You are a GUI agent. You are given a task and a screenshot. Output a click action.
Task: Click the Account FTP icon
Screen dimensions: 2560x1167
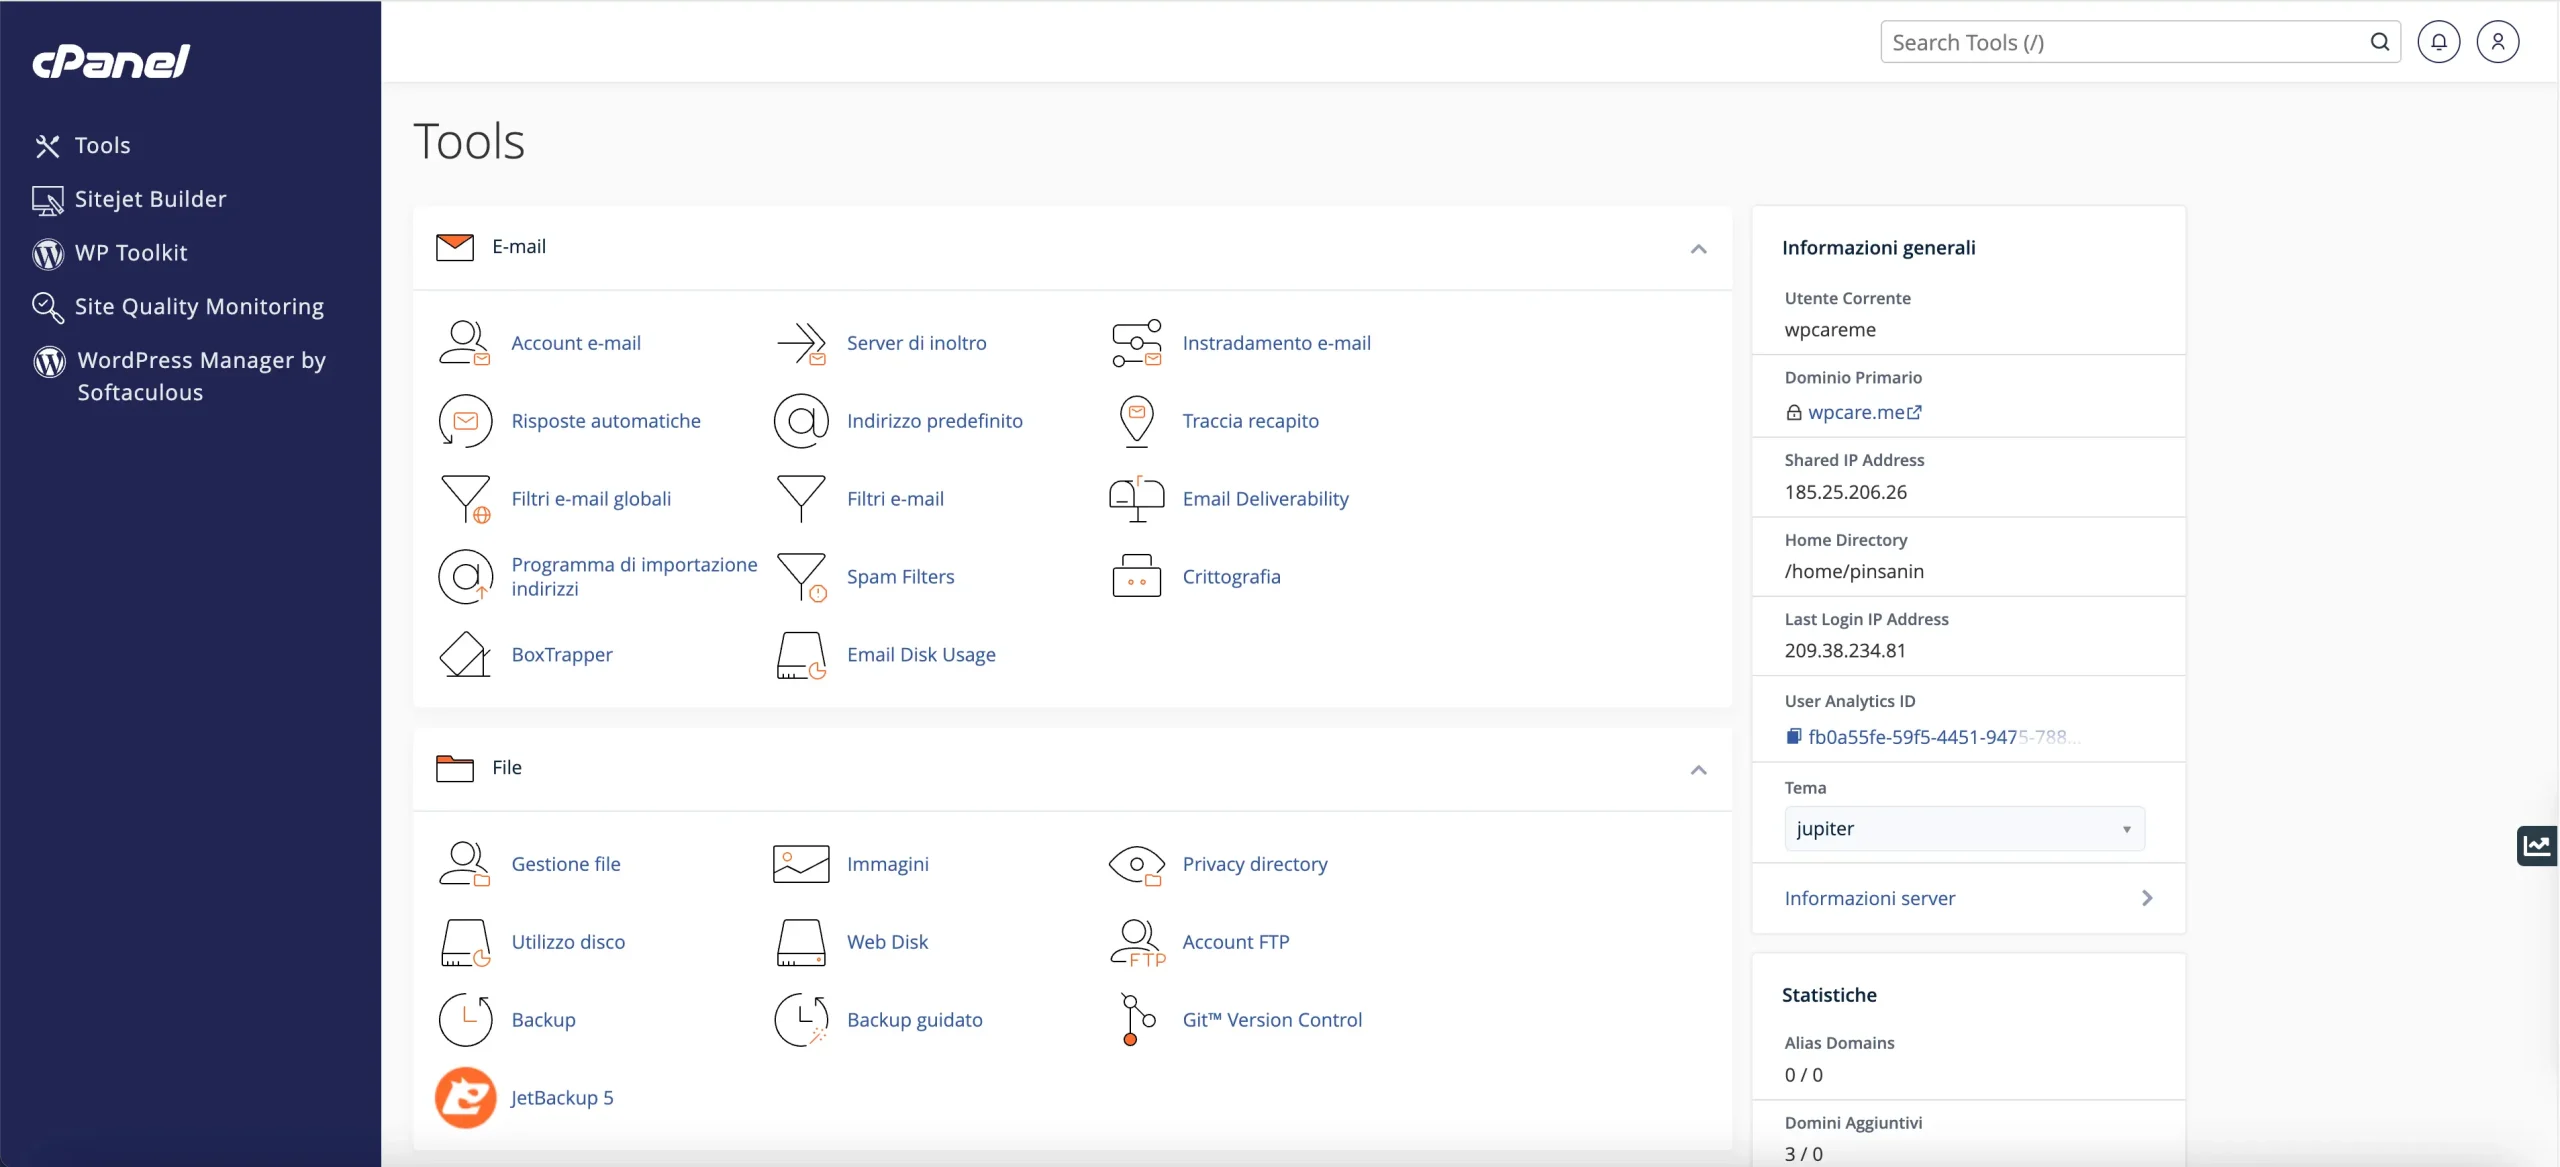point(1136,942)
